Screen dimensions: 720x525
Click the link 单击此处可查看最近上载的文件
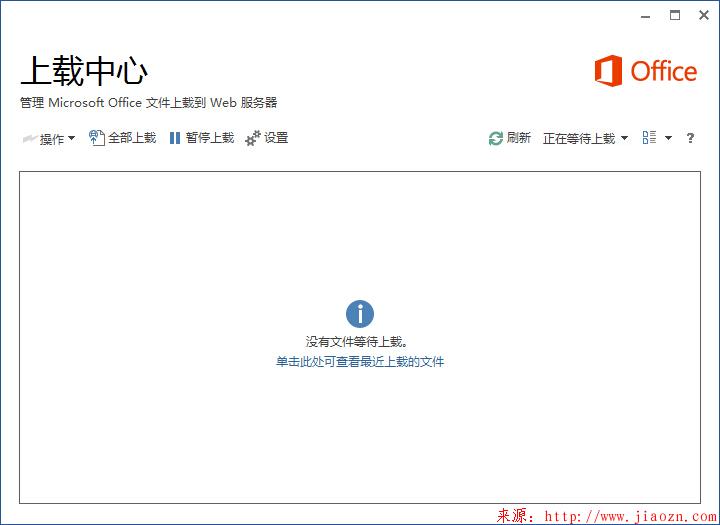pyautogui.click(x=360, y=362)
